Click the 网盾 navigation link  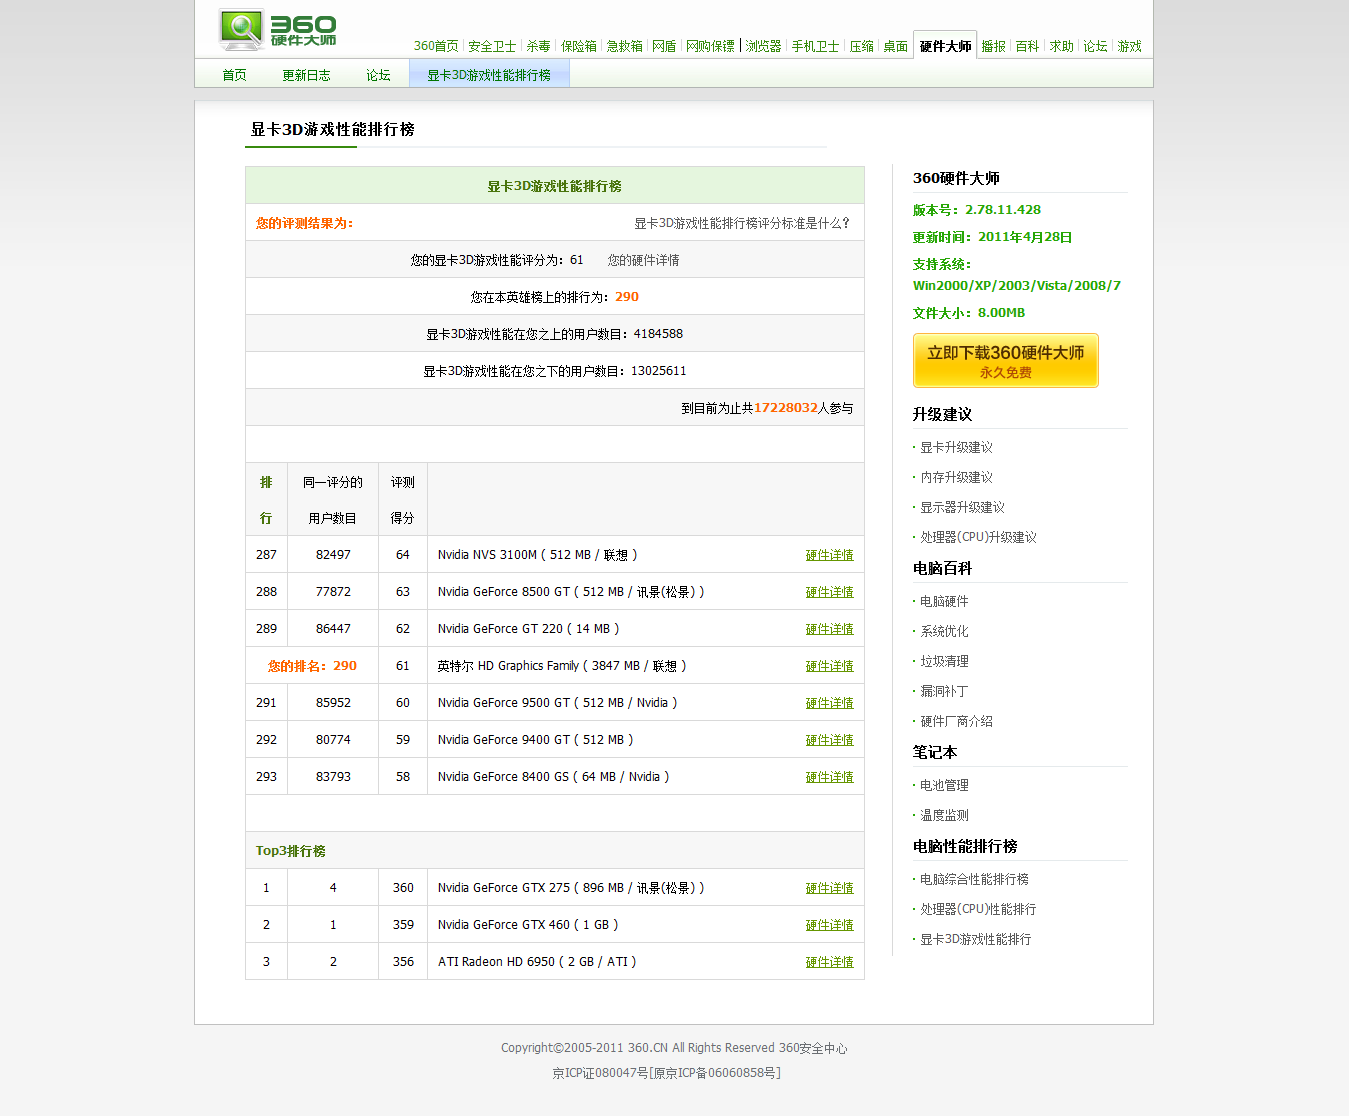pyautogui.click(x=664, y=46)
